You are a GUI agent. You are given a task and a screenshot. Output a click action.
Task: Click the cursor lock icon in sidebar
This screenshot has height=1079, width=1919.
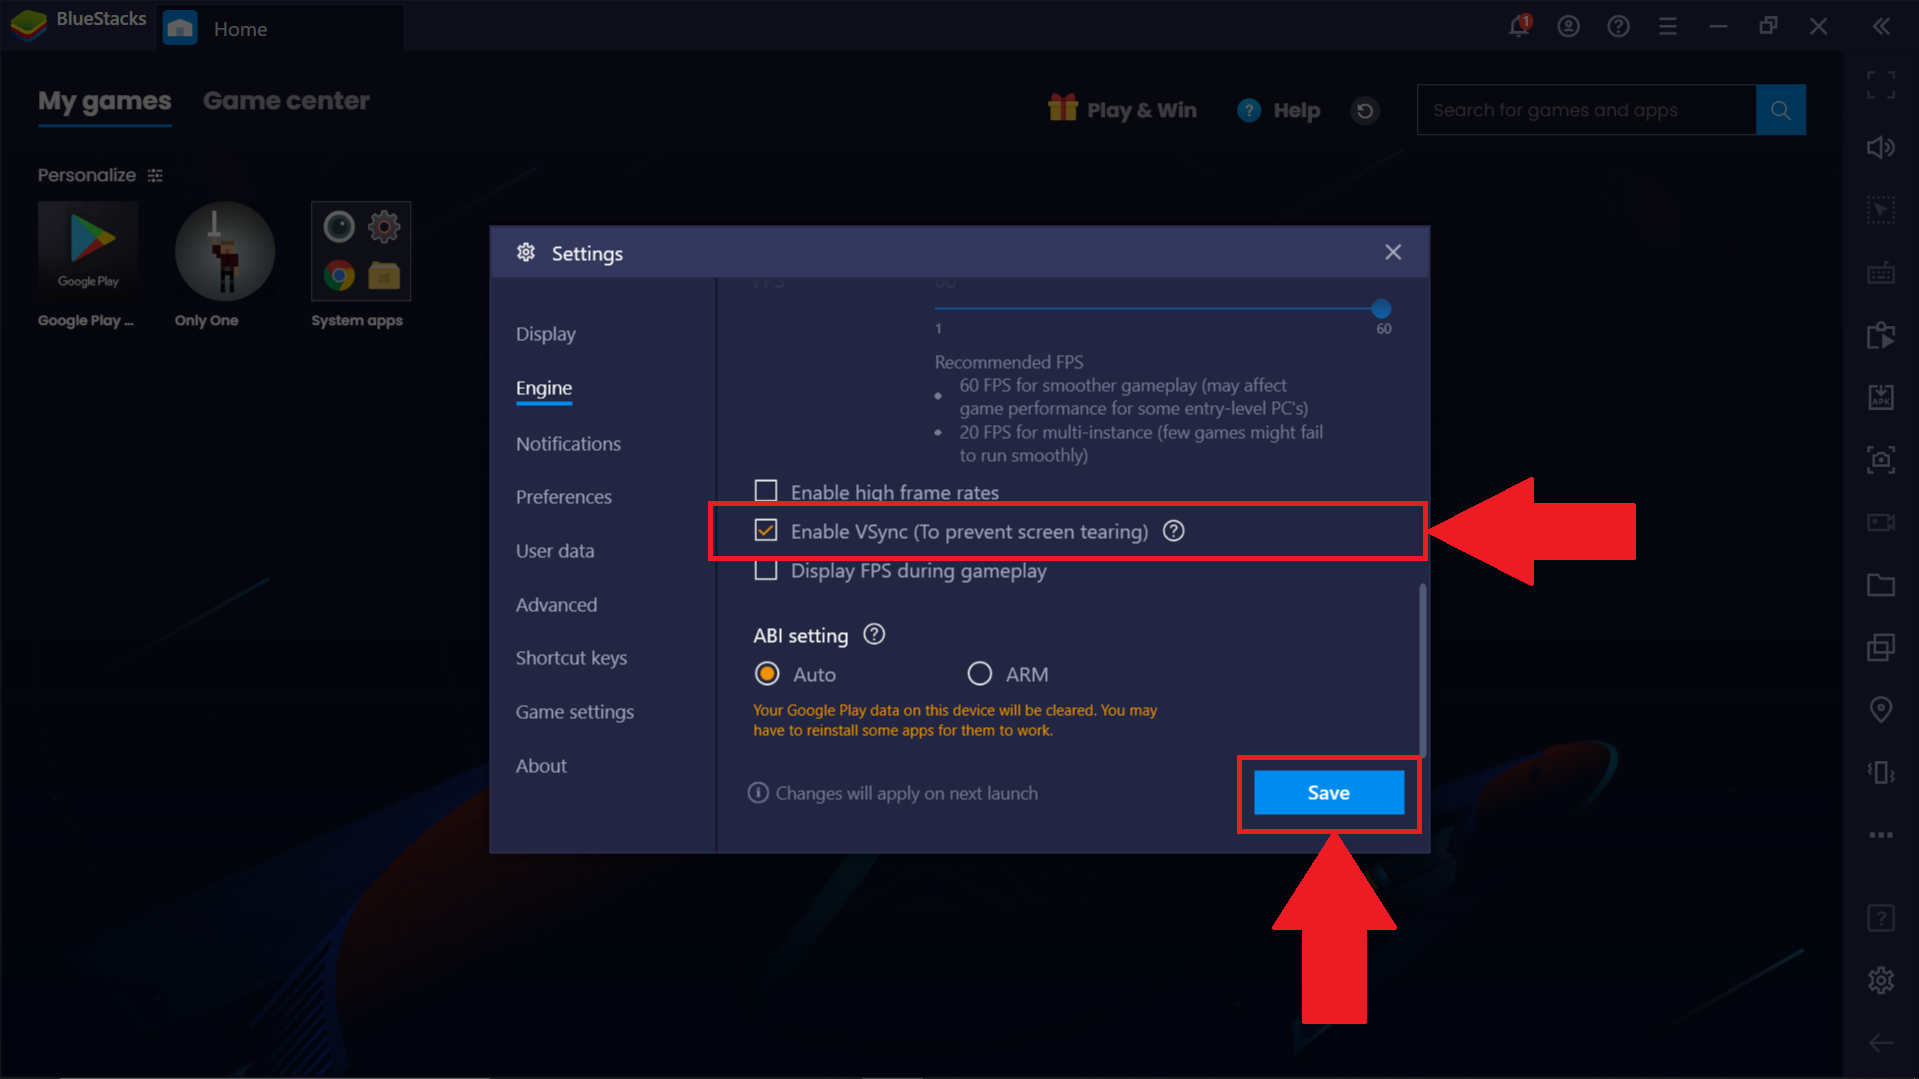pos(1881,210)
